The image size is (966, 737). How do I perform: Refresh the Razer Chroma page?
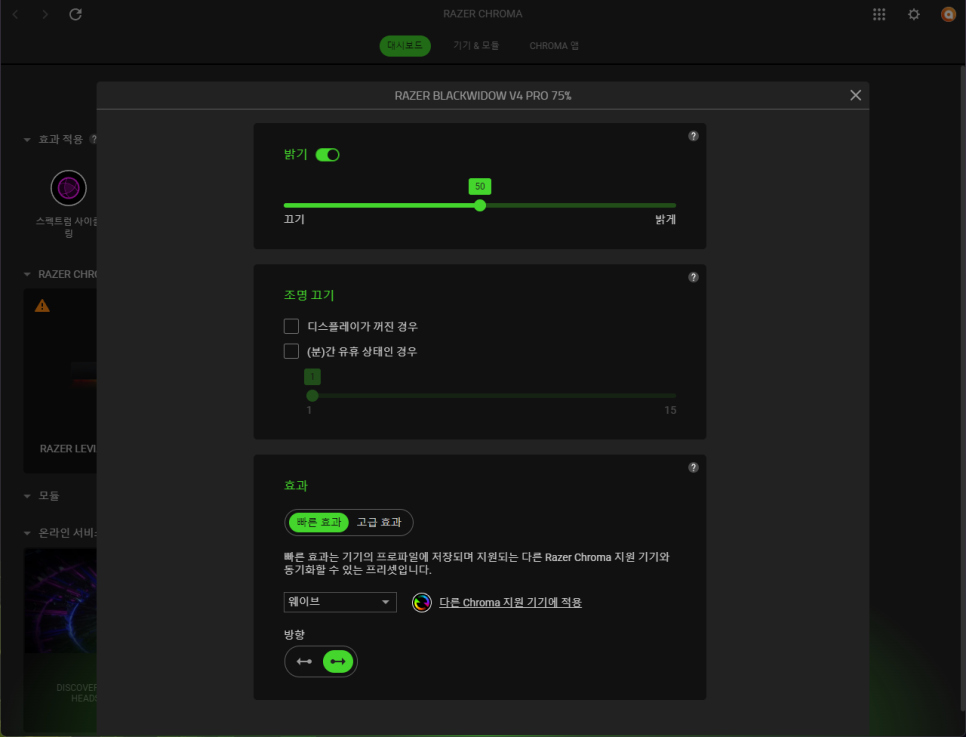point(75,14)
